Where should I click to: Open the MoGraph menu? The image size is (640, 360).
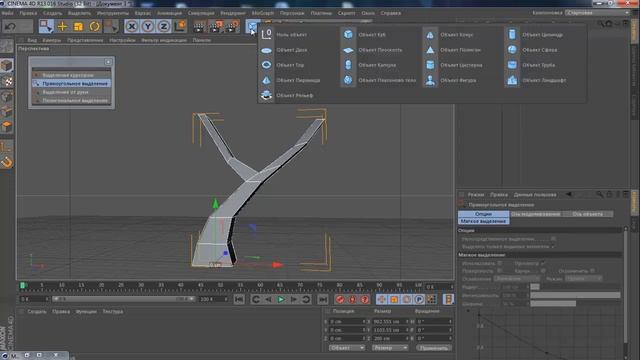coord(263,13)
